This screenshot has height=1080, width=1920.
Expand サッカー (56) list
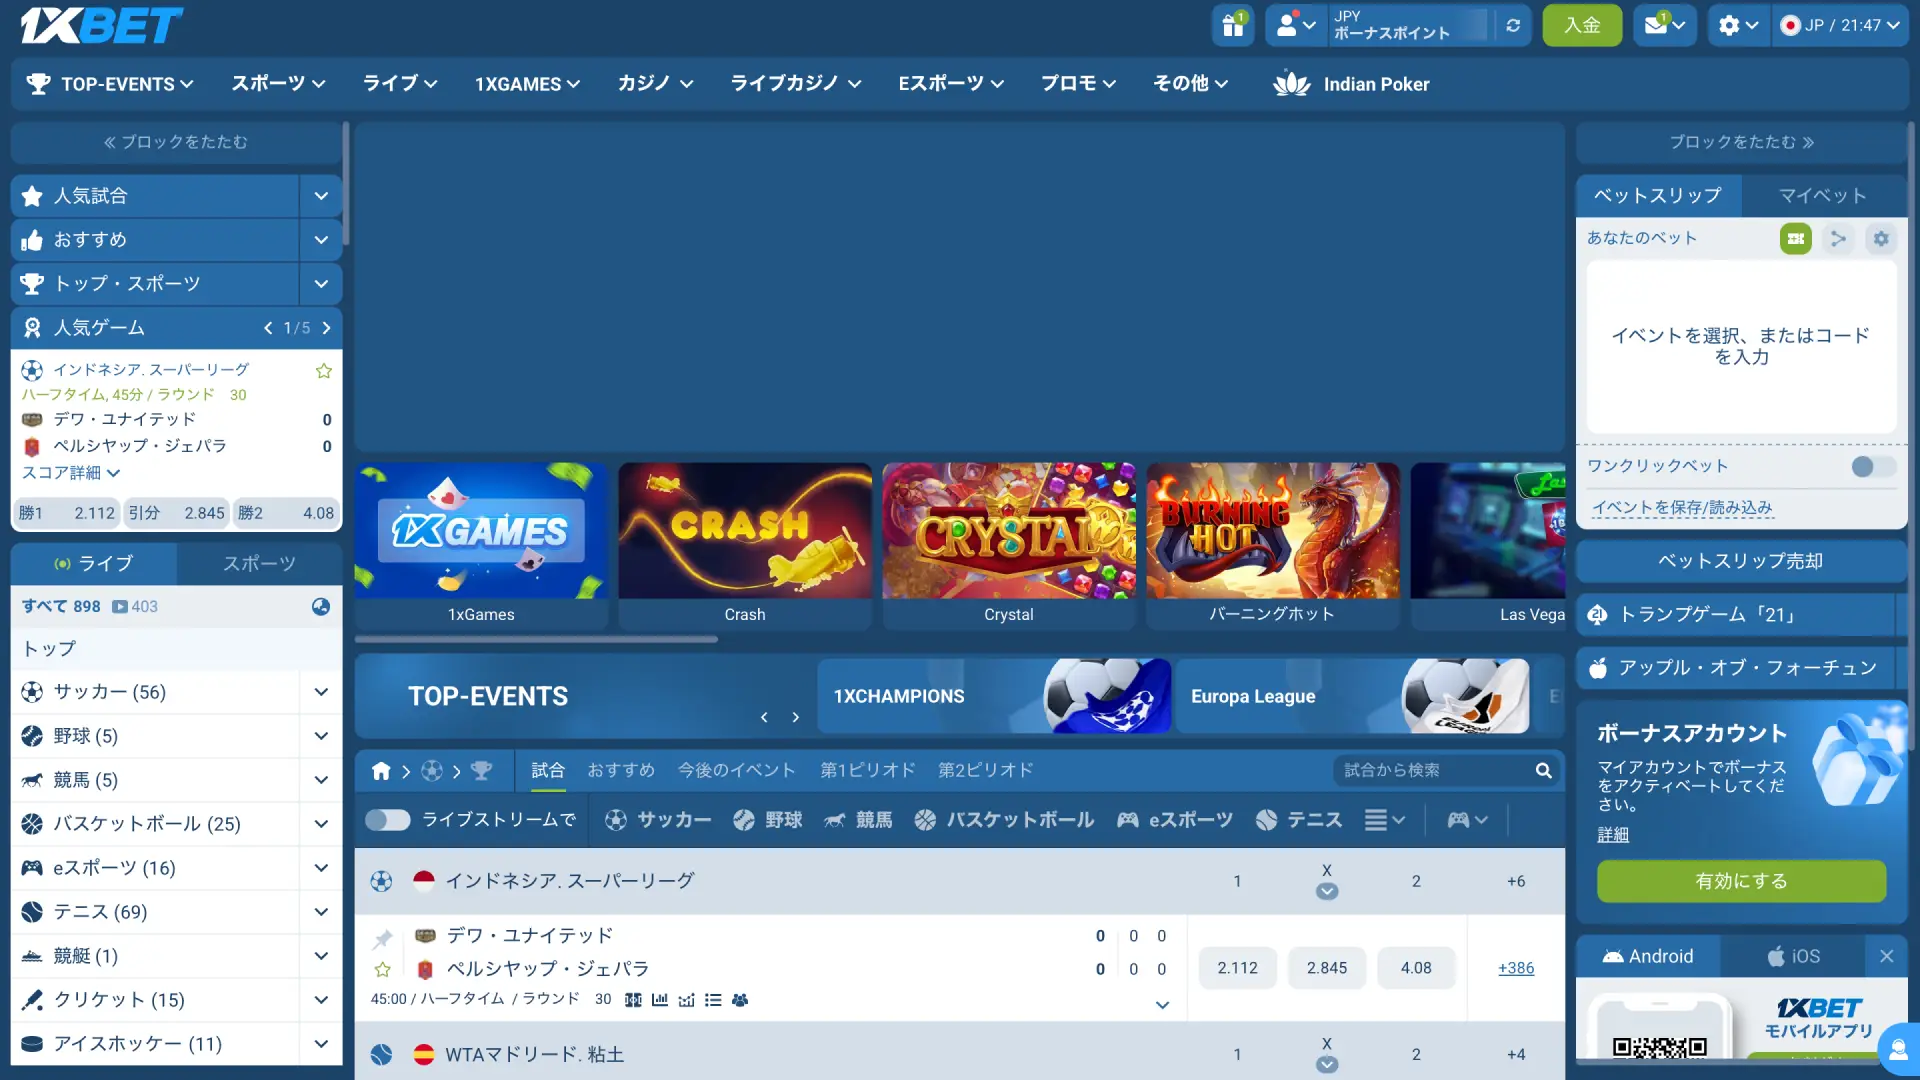[321, 692]
